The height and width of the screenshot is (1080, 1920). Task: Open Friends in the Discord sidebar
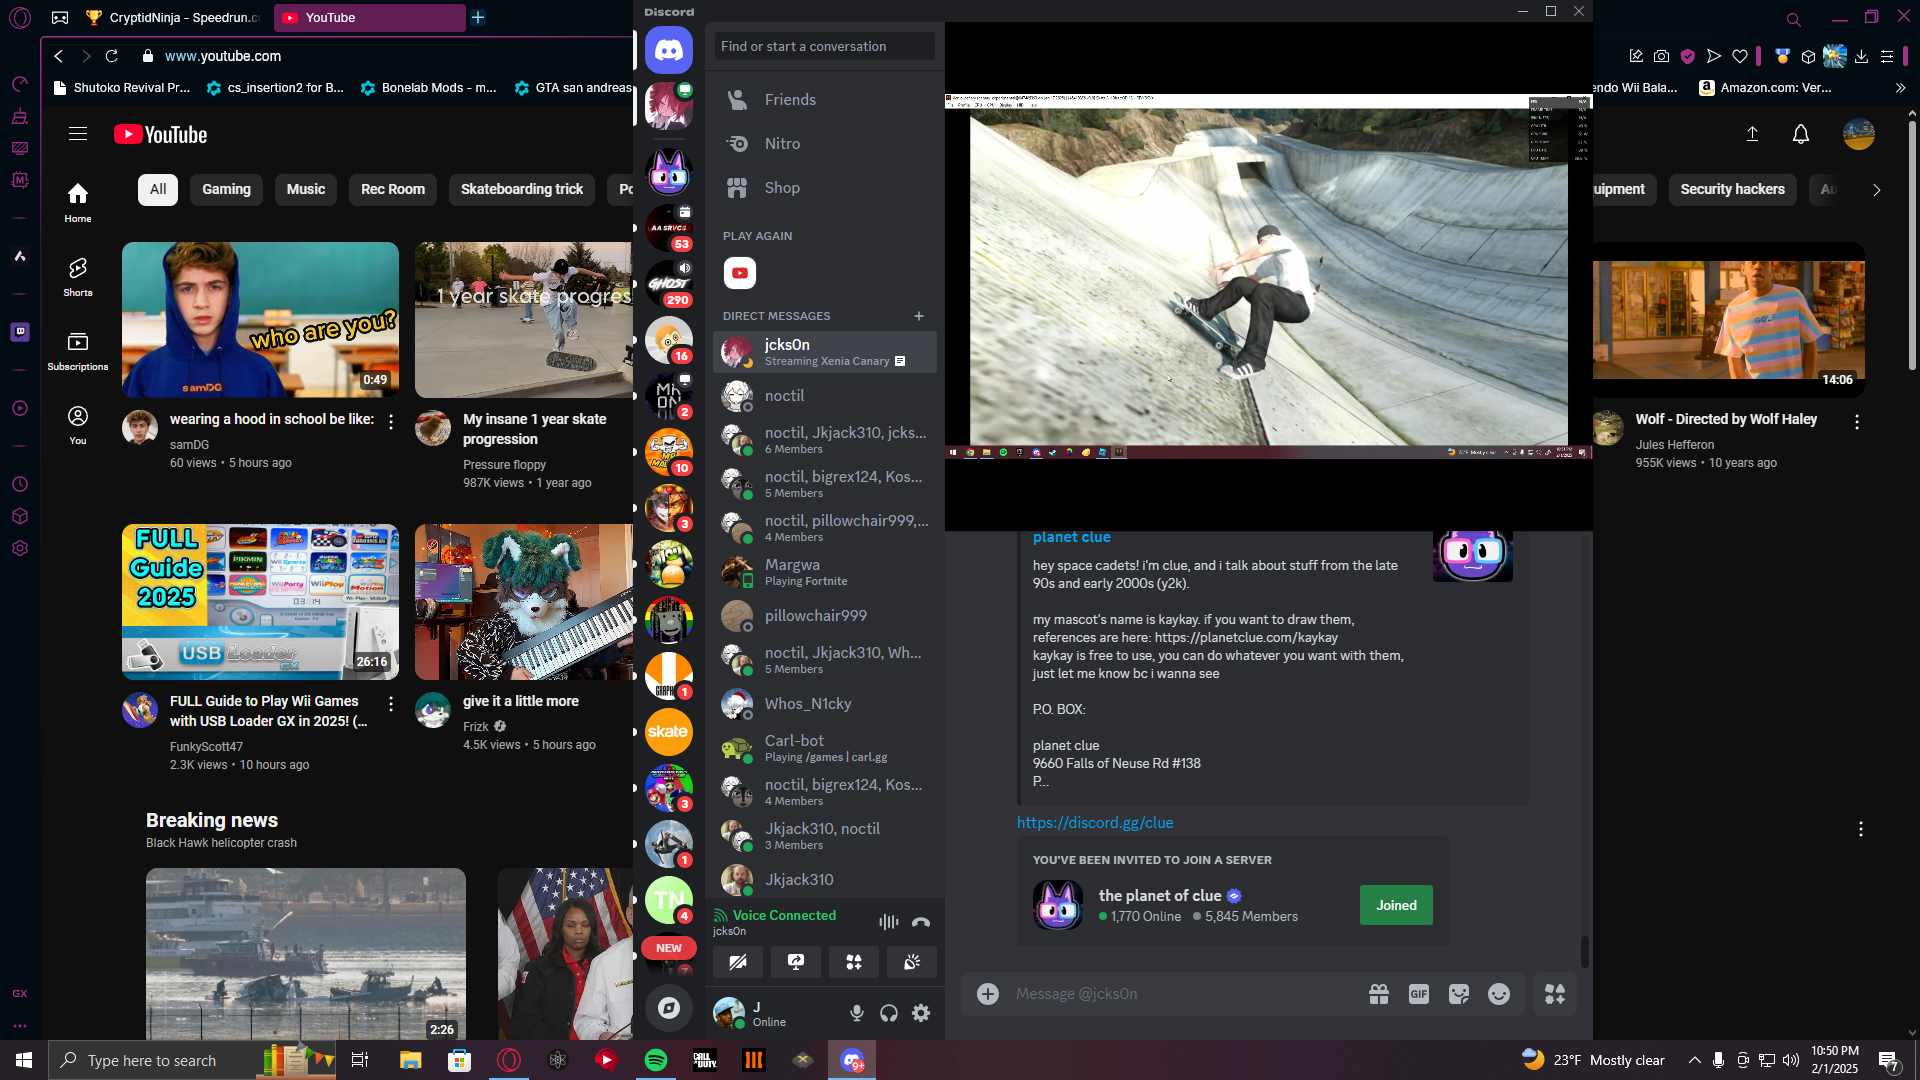790,99
